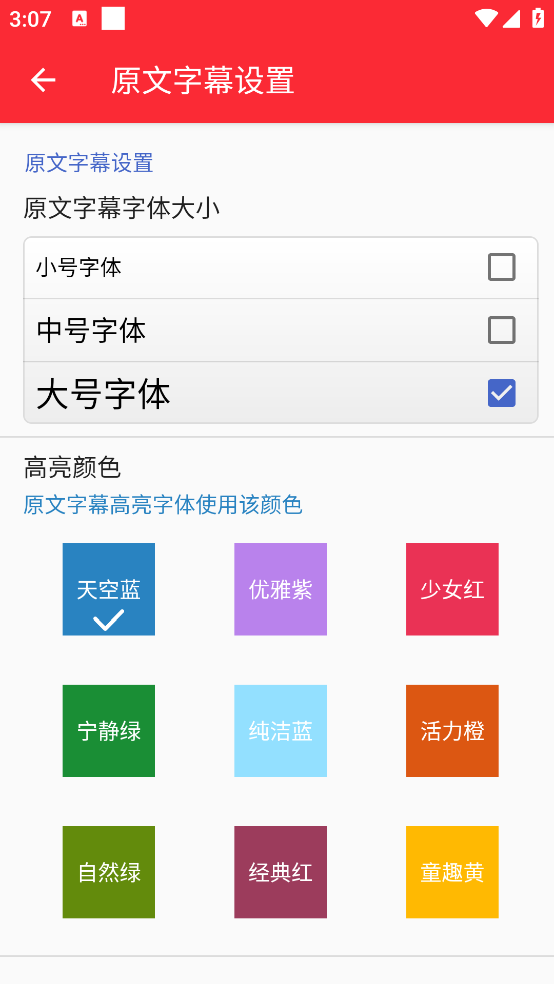
Task: Tap the white square notification icon
Action: click(113, 19)
